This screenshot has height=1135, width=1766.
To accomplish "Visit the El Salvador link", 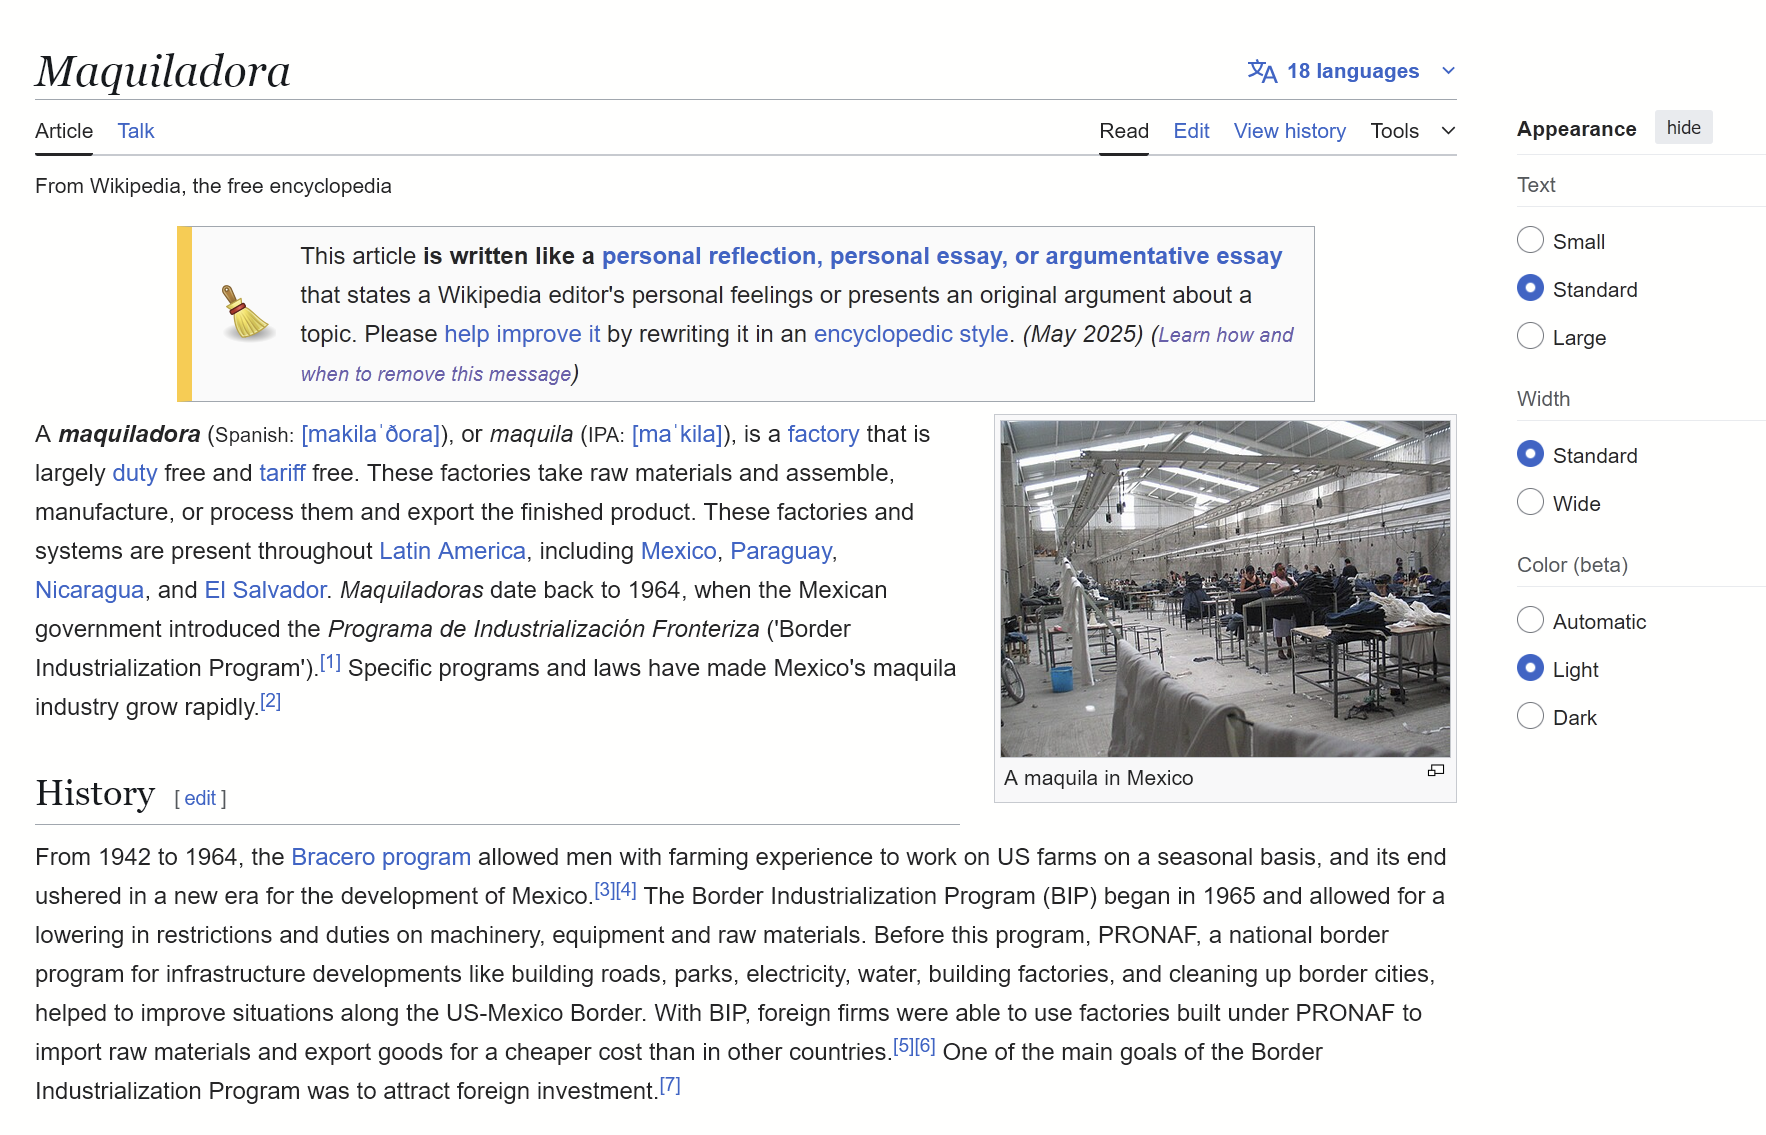I will coord(266,590).
